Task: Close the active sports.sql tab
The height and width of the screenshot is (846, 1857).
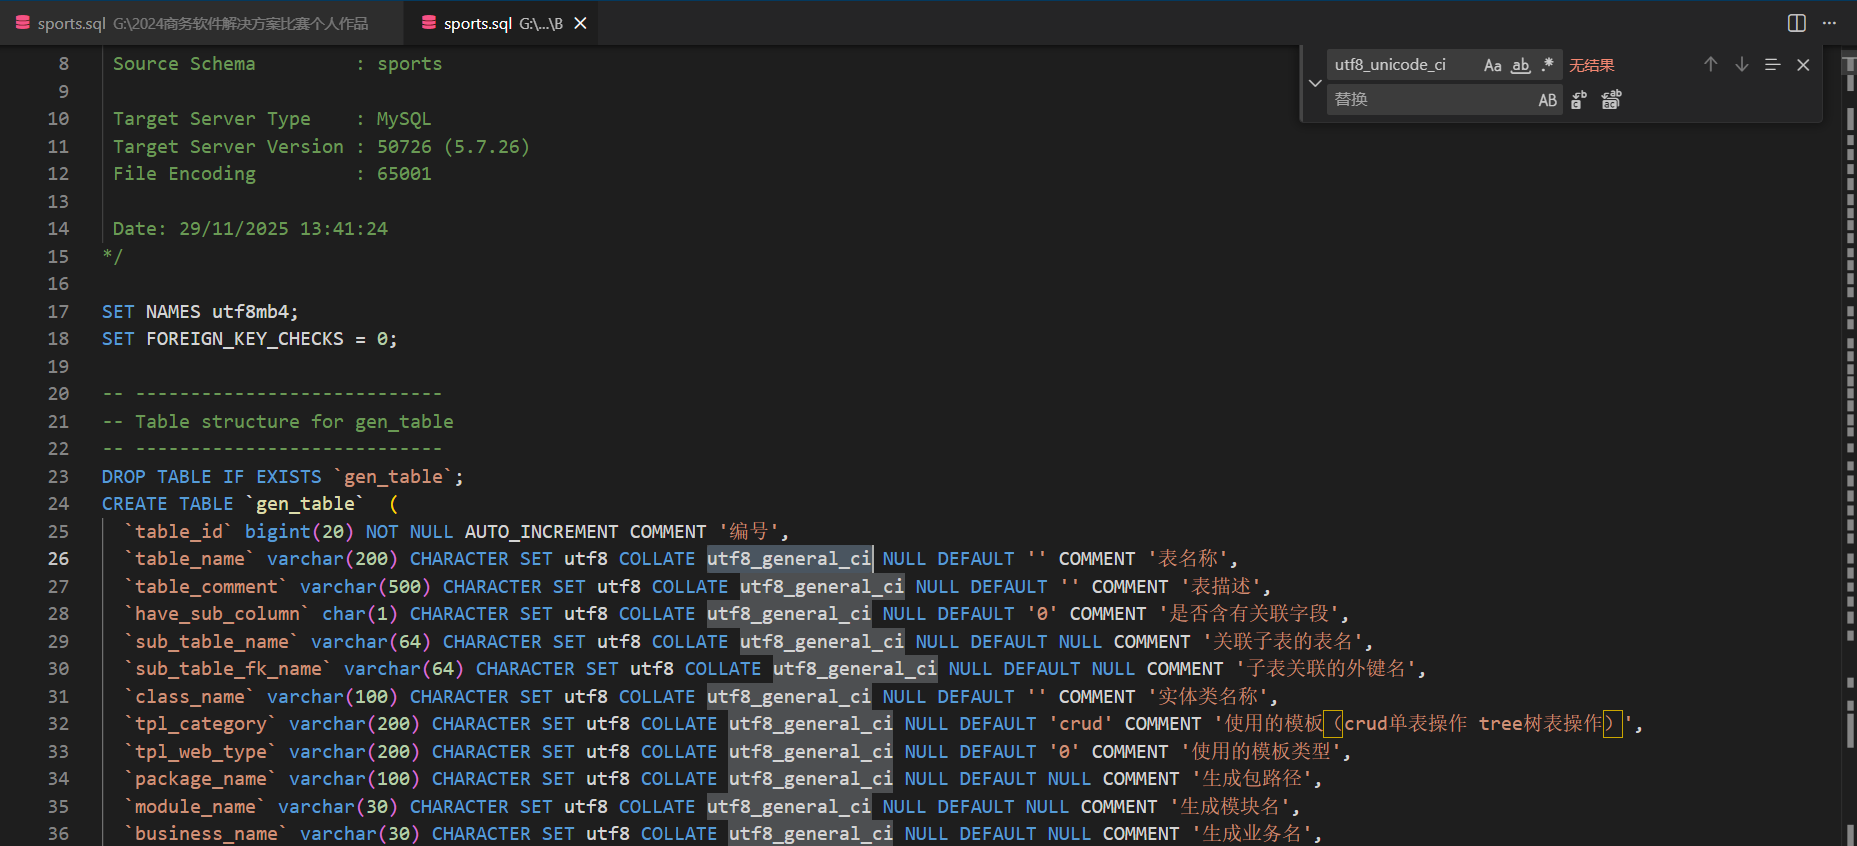Action: [580, 23]
